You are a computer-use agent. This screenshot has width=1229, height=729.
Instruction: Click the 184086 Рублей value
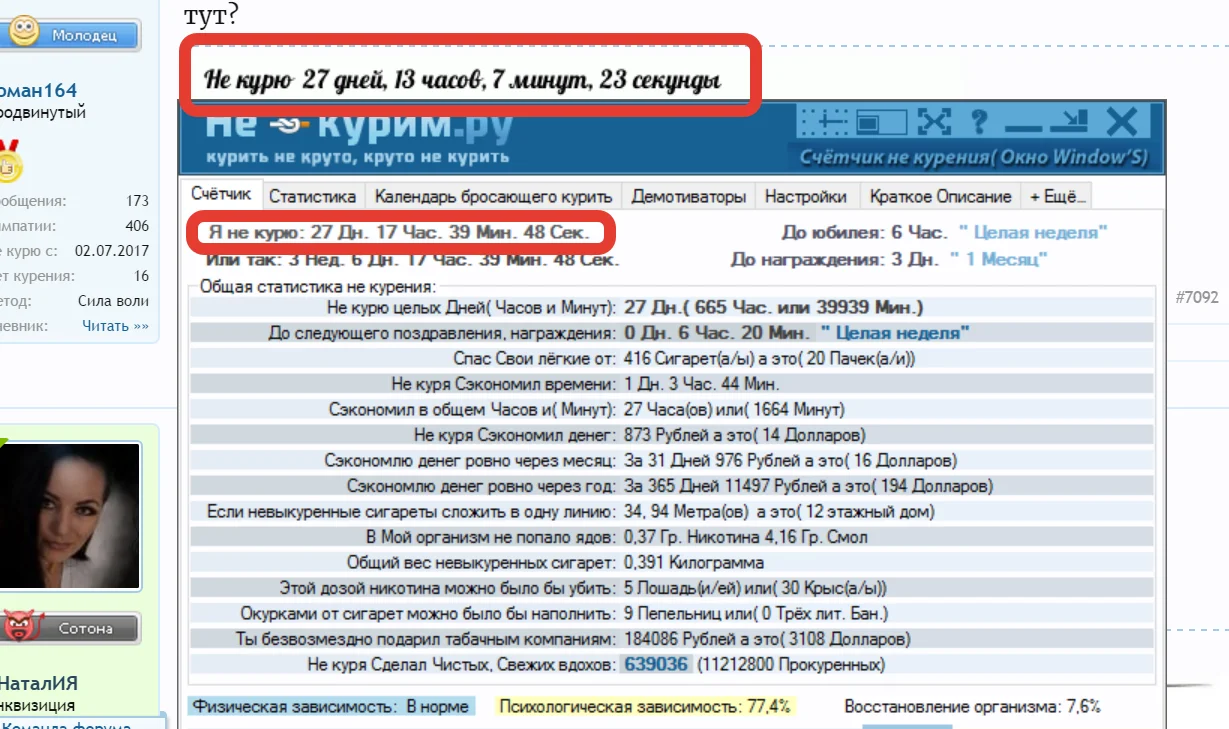pos(767,638)
